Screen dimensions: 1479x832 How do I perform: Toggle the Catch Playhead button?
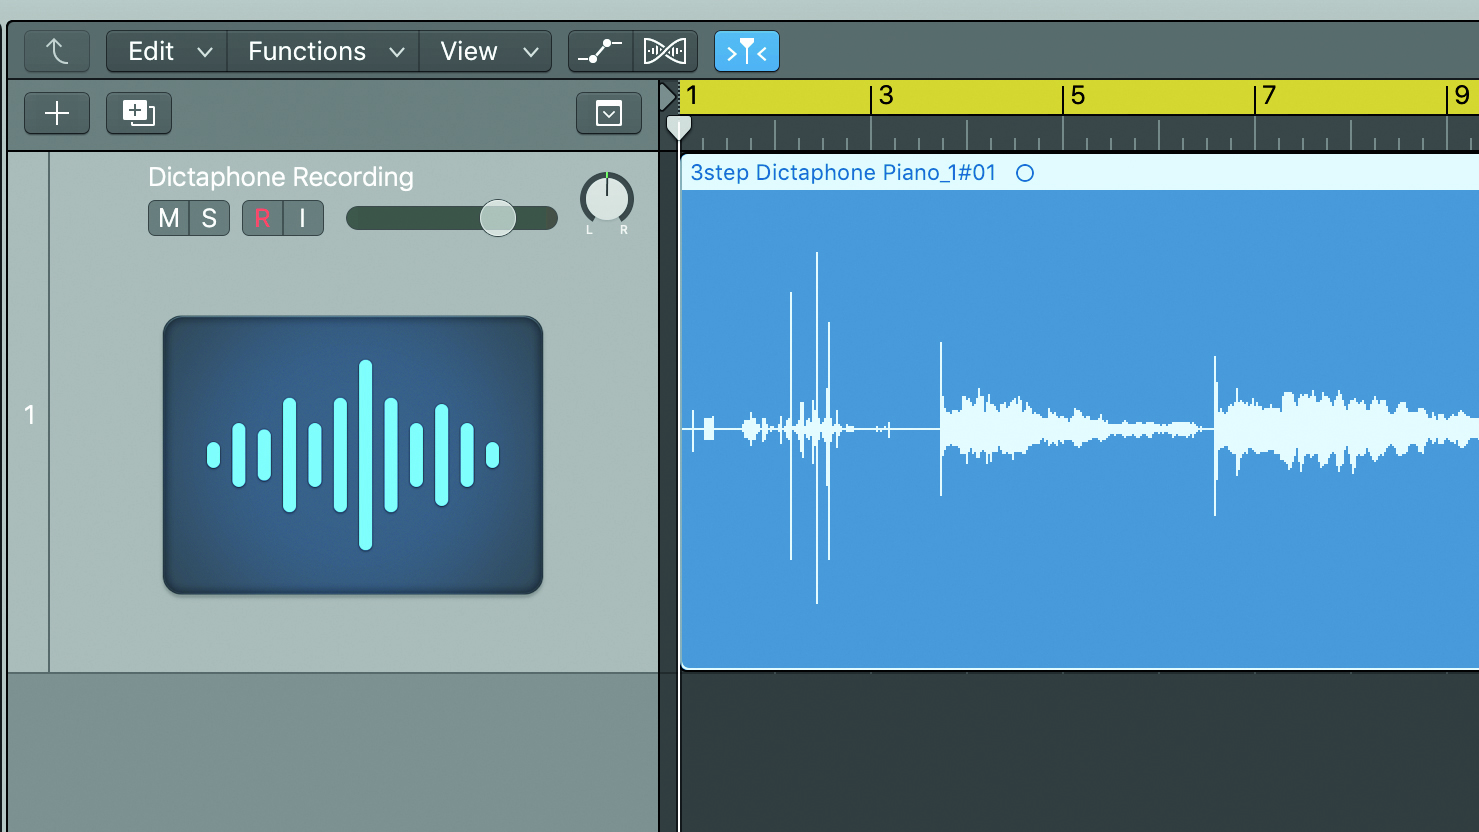coord(747,51)
